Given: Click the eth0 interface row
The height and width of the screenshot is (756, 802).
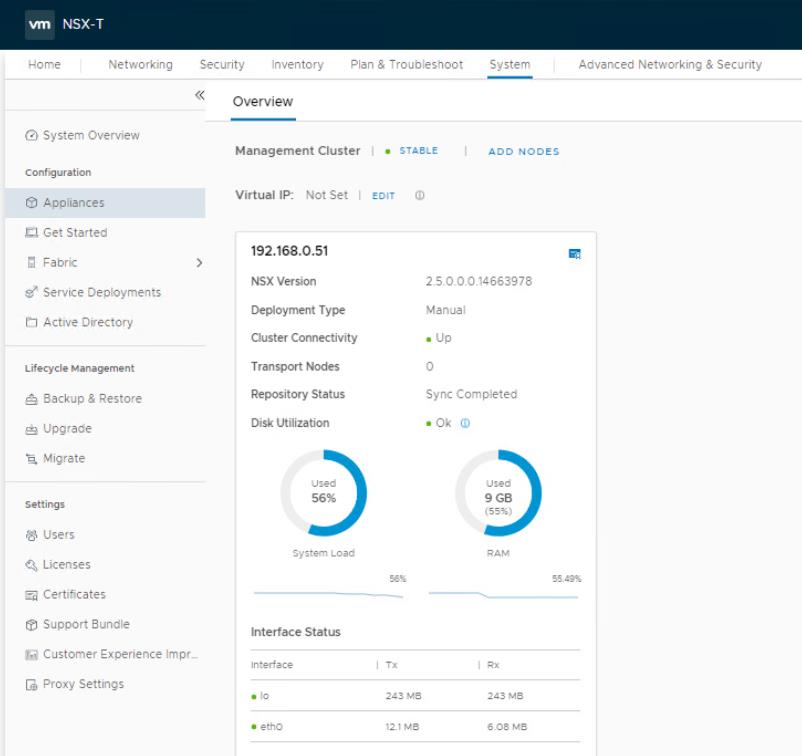Looking at the screenshot, I should [415, 726].
